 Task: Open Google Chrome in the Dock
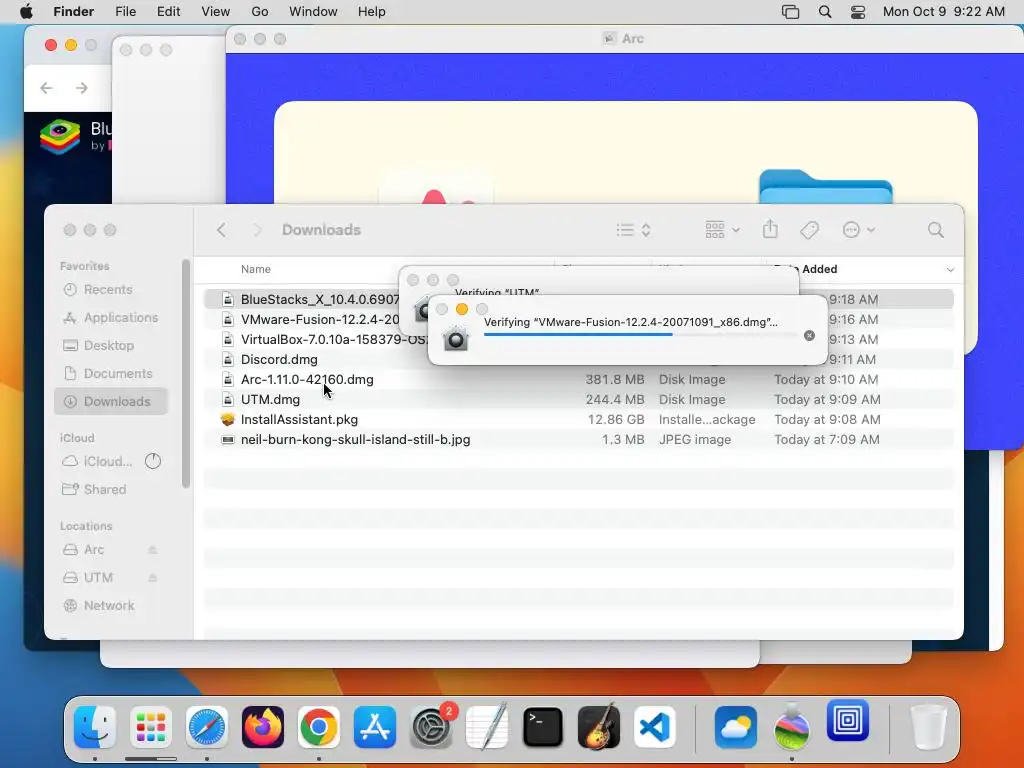(319, 727)
